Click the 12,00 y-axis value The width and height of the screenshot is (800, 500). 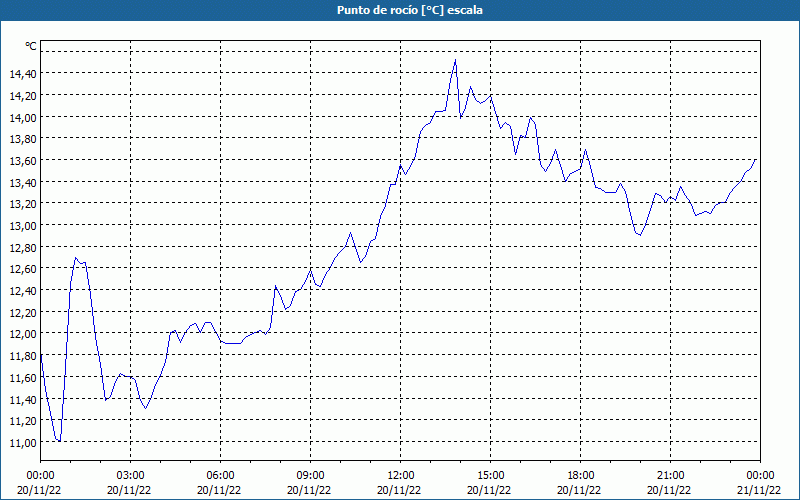click(x=23, y=334)
